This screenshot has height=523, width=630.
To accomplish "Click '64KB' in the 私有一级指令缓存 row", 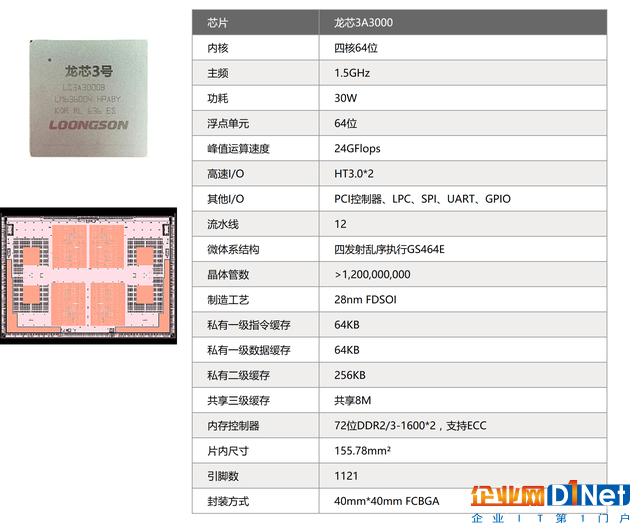I will 347,325.
